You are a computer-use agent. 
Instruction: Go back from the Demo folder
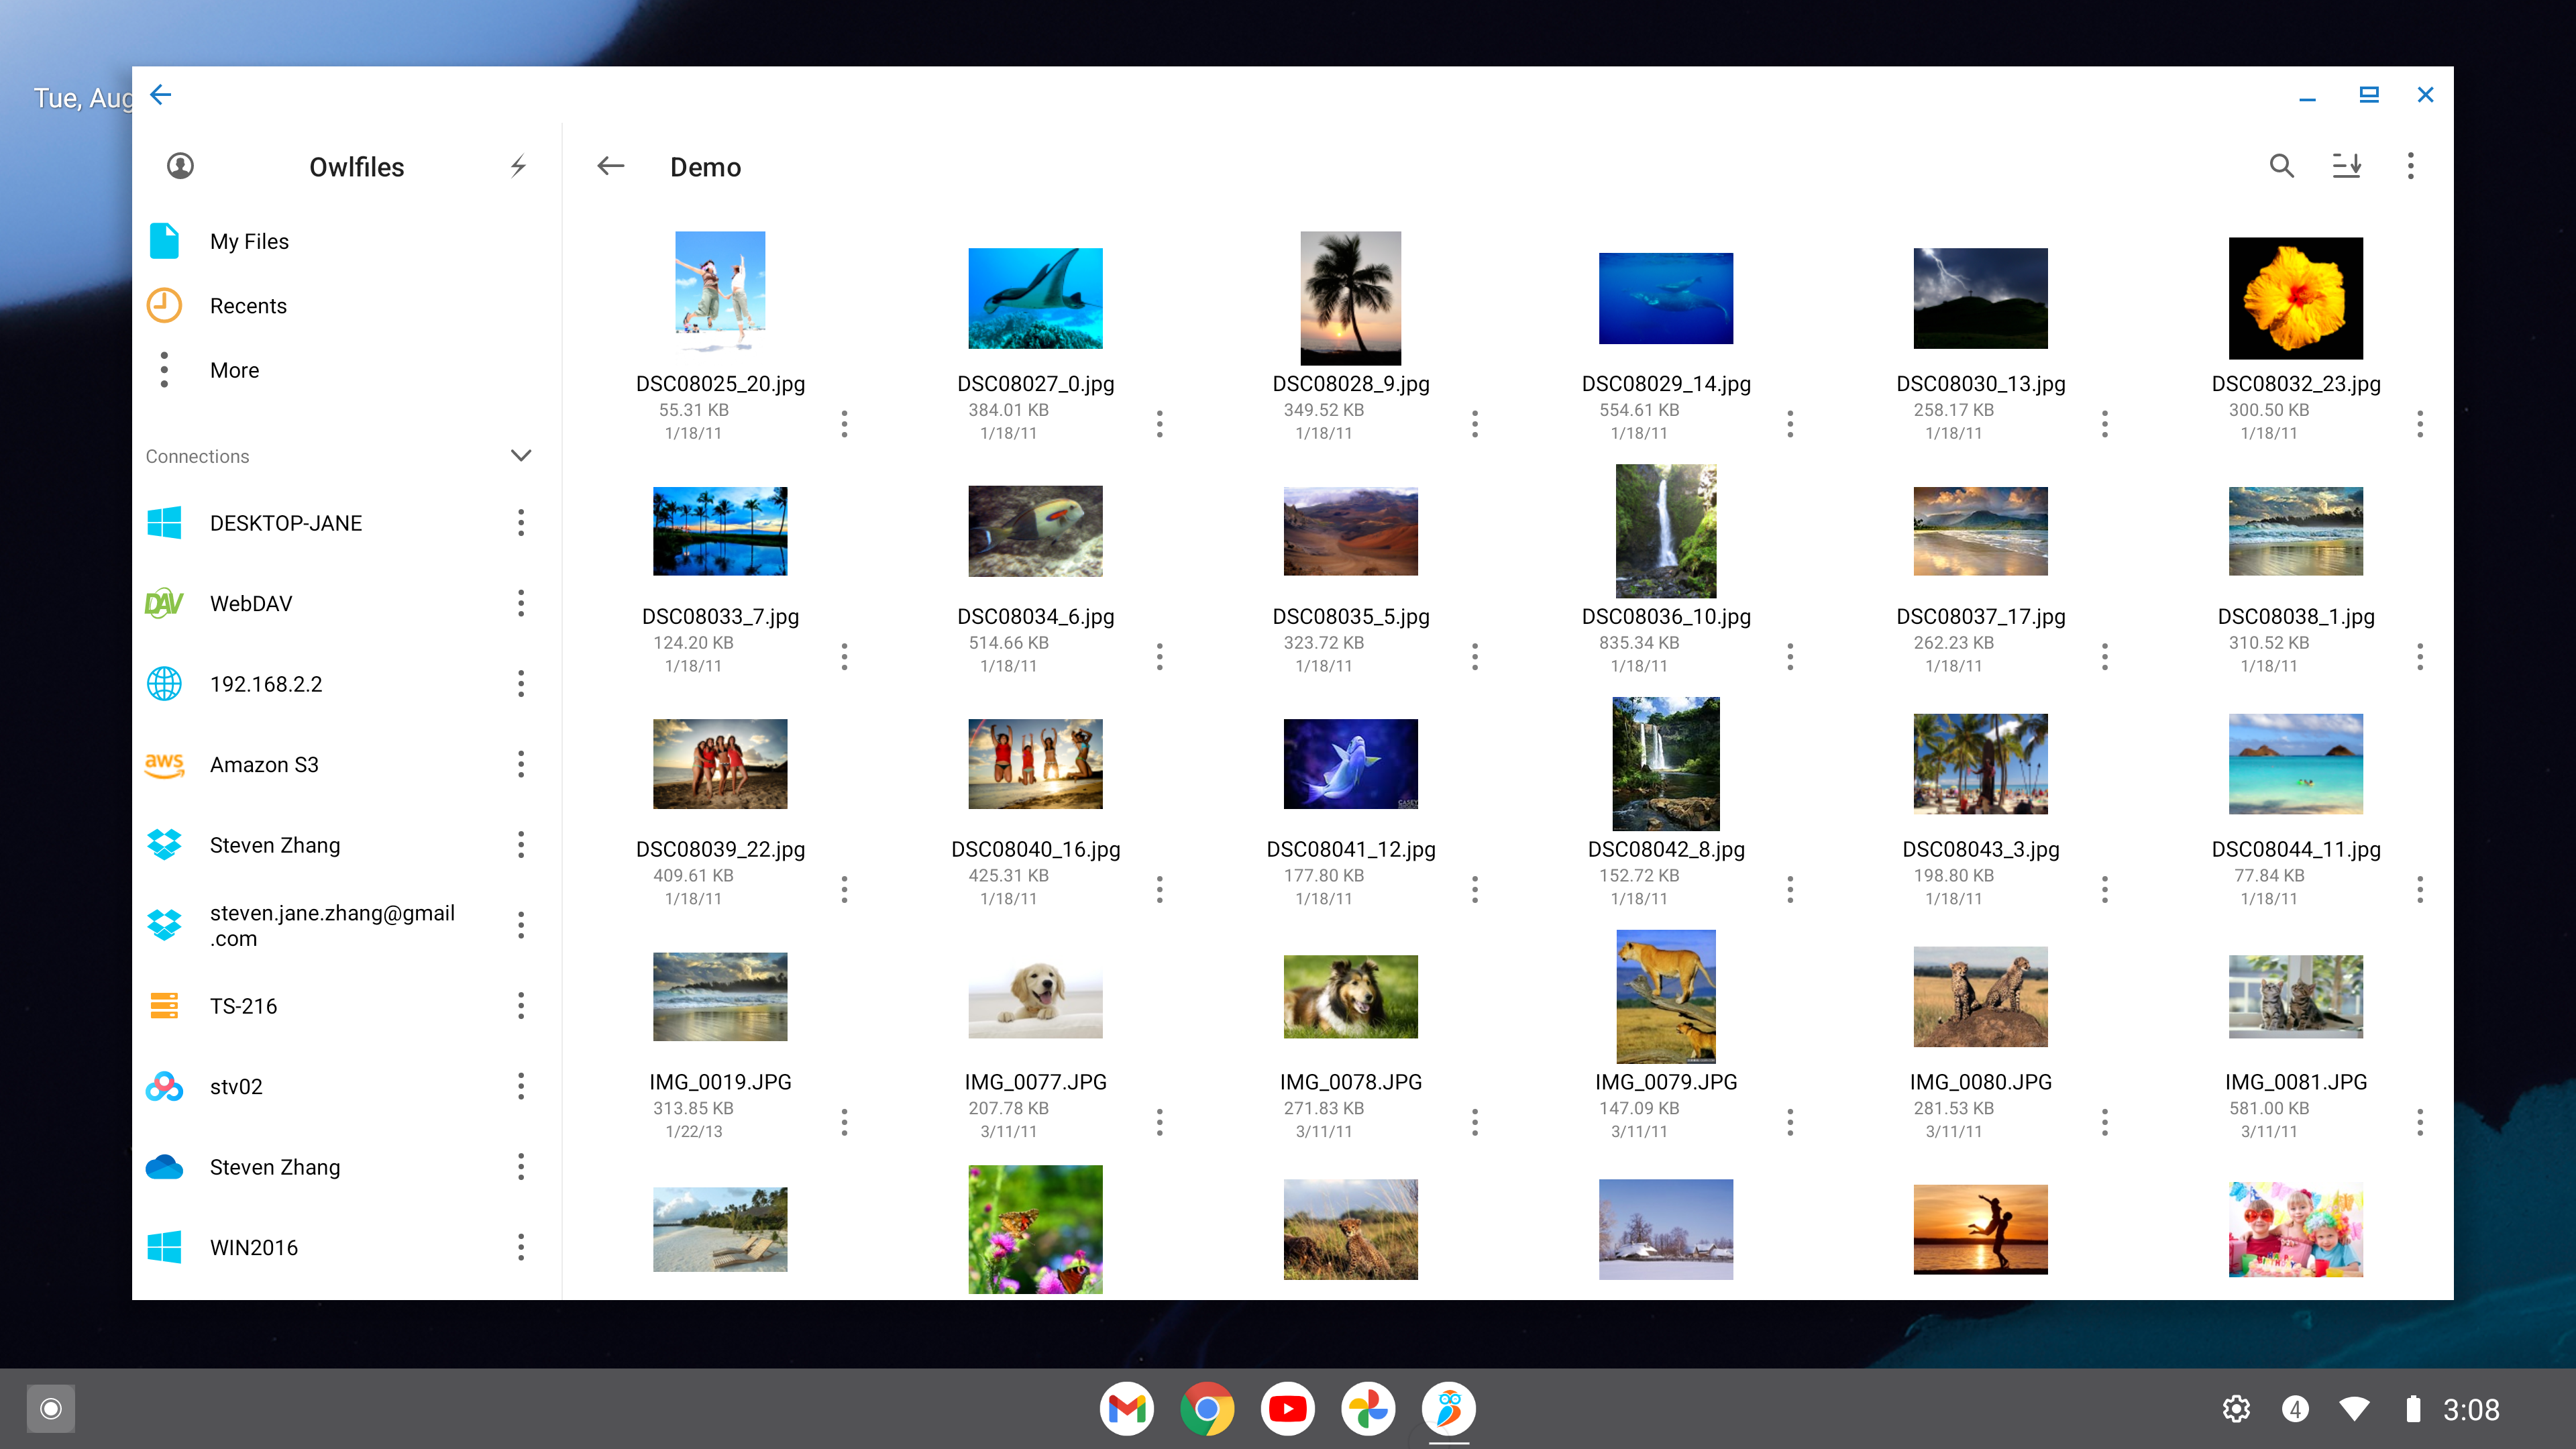(610, 166)
